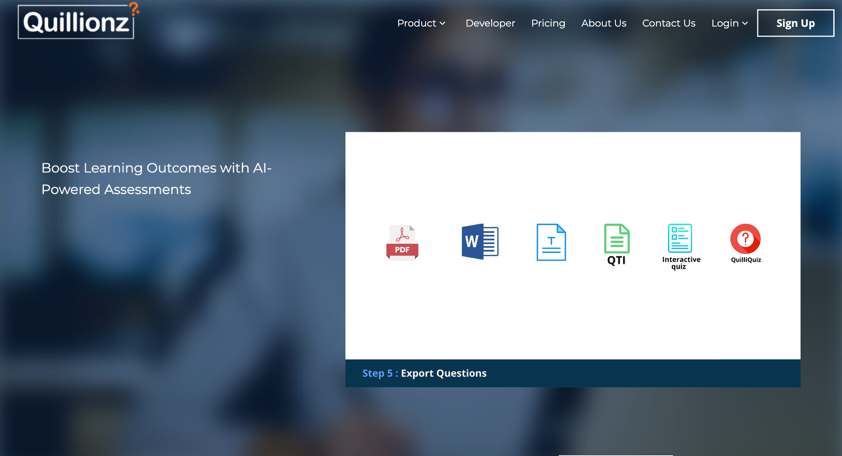
Task: Choose the Word document export icon
Action: click(480, 242)
